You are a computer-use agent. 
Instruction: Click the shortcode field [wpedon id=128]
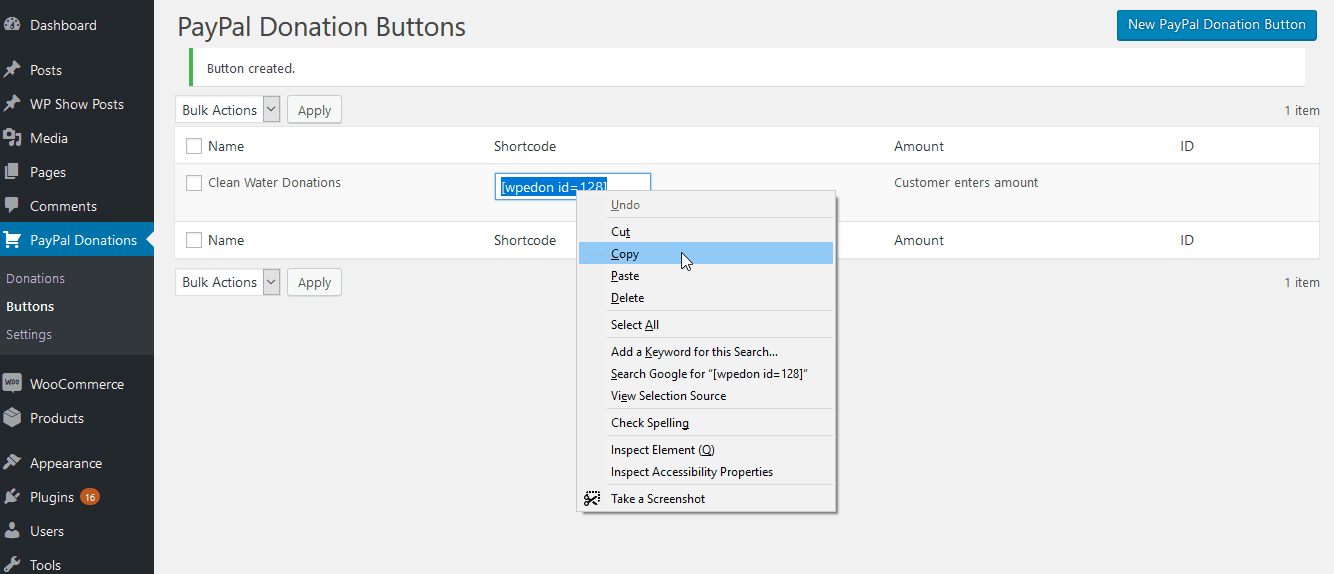point(573,187)
